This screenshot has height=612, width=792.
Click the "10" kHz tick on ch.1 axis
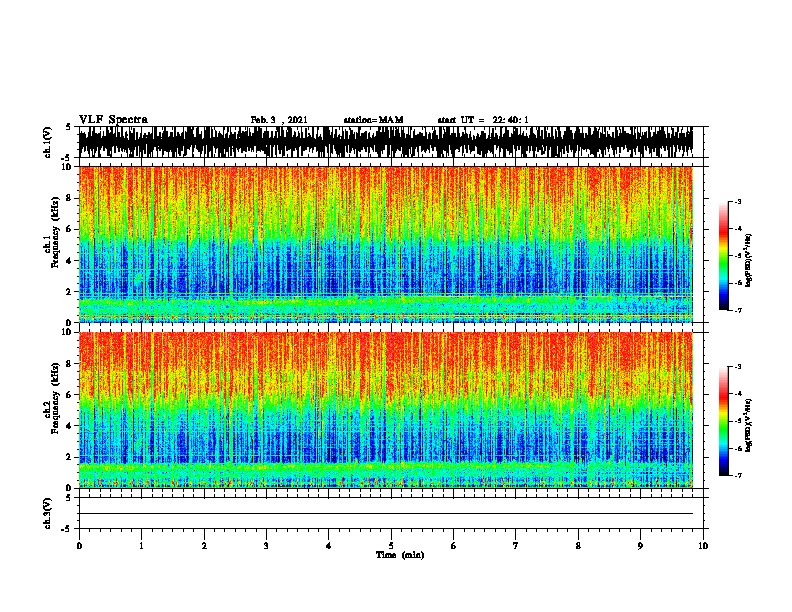tap(69, 167)
